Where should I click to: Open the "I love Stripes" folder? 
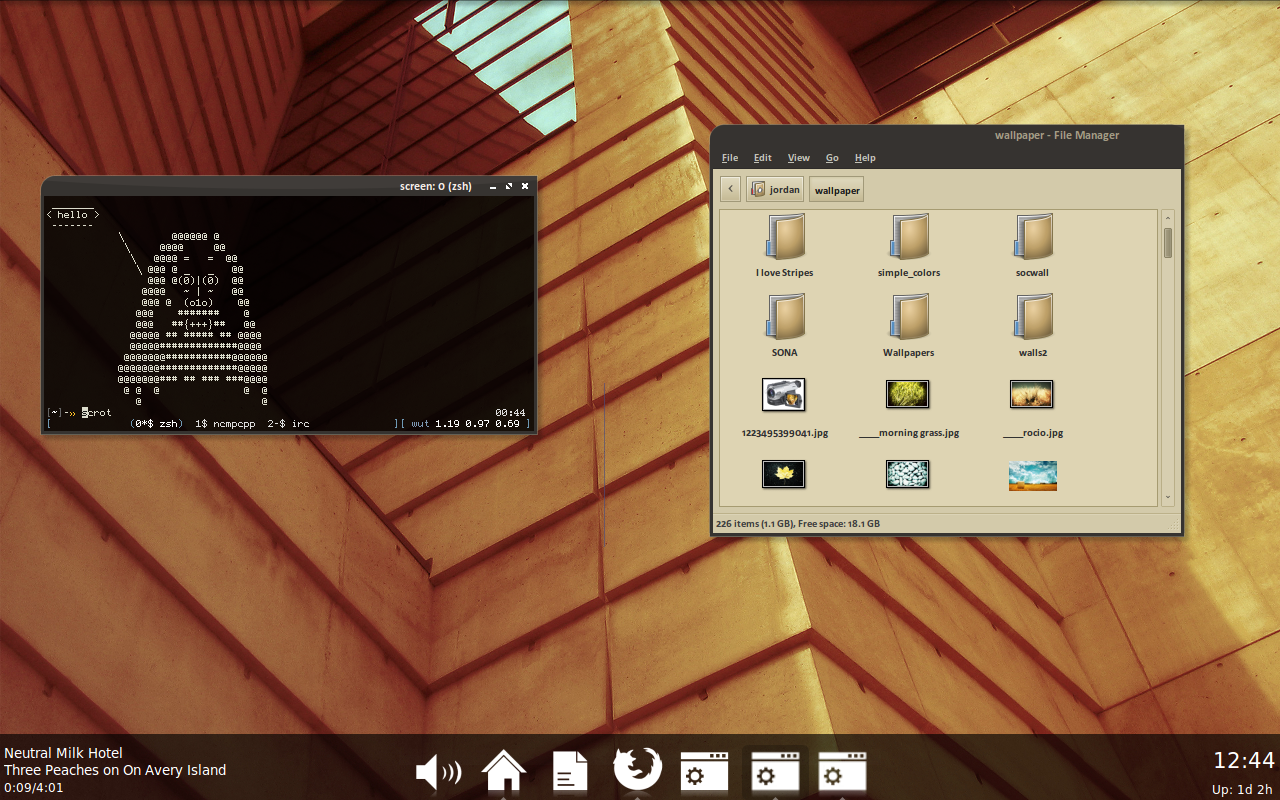pyautogui.click(x=784, y=240)
